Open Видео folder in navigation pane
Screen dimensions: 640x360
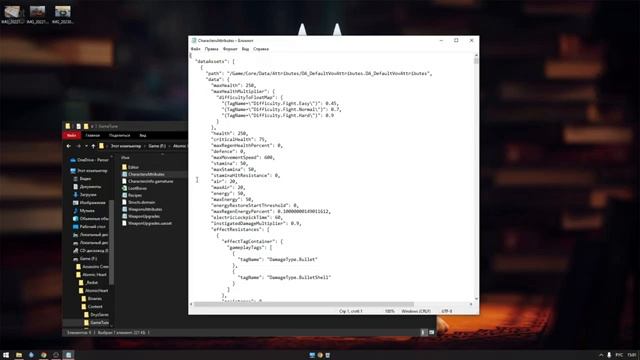pos(82,179)
